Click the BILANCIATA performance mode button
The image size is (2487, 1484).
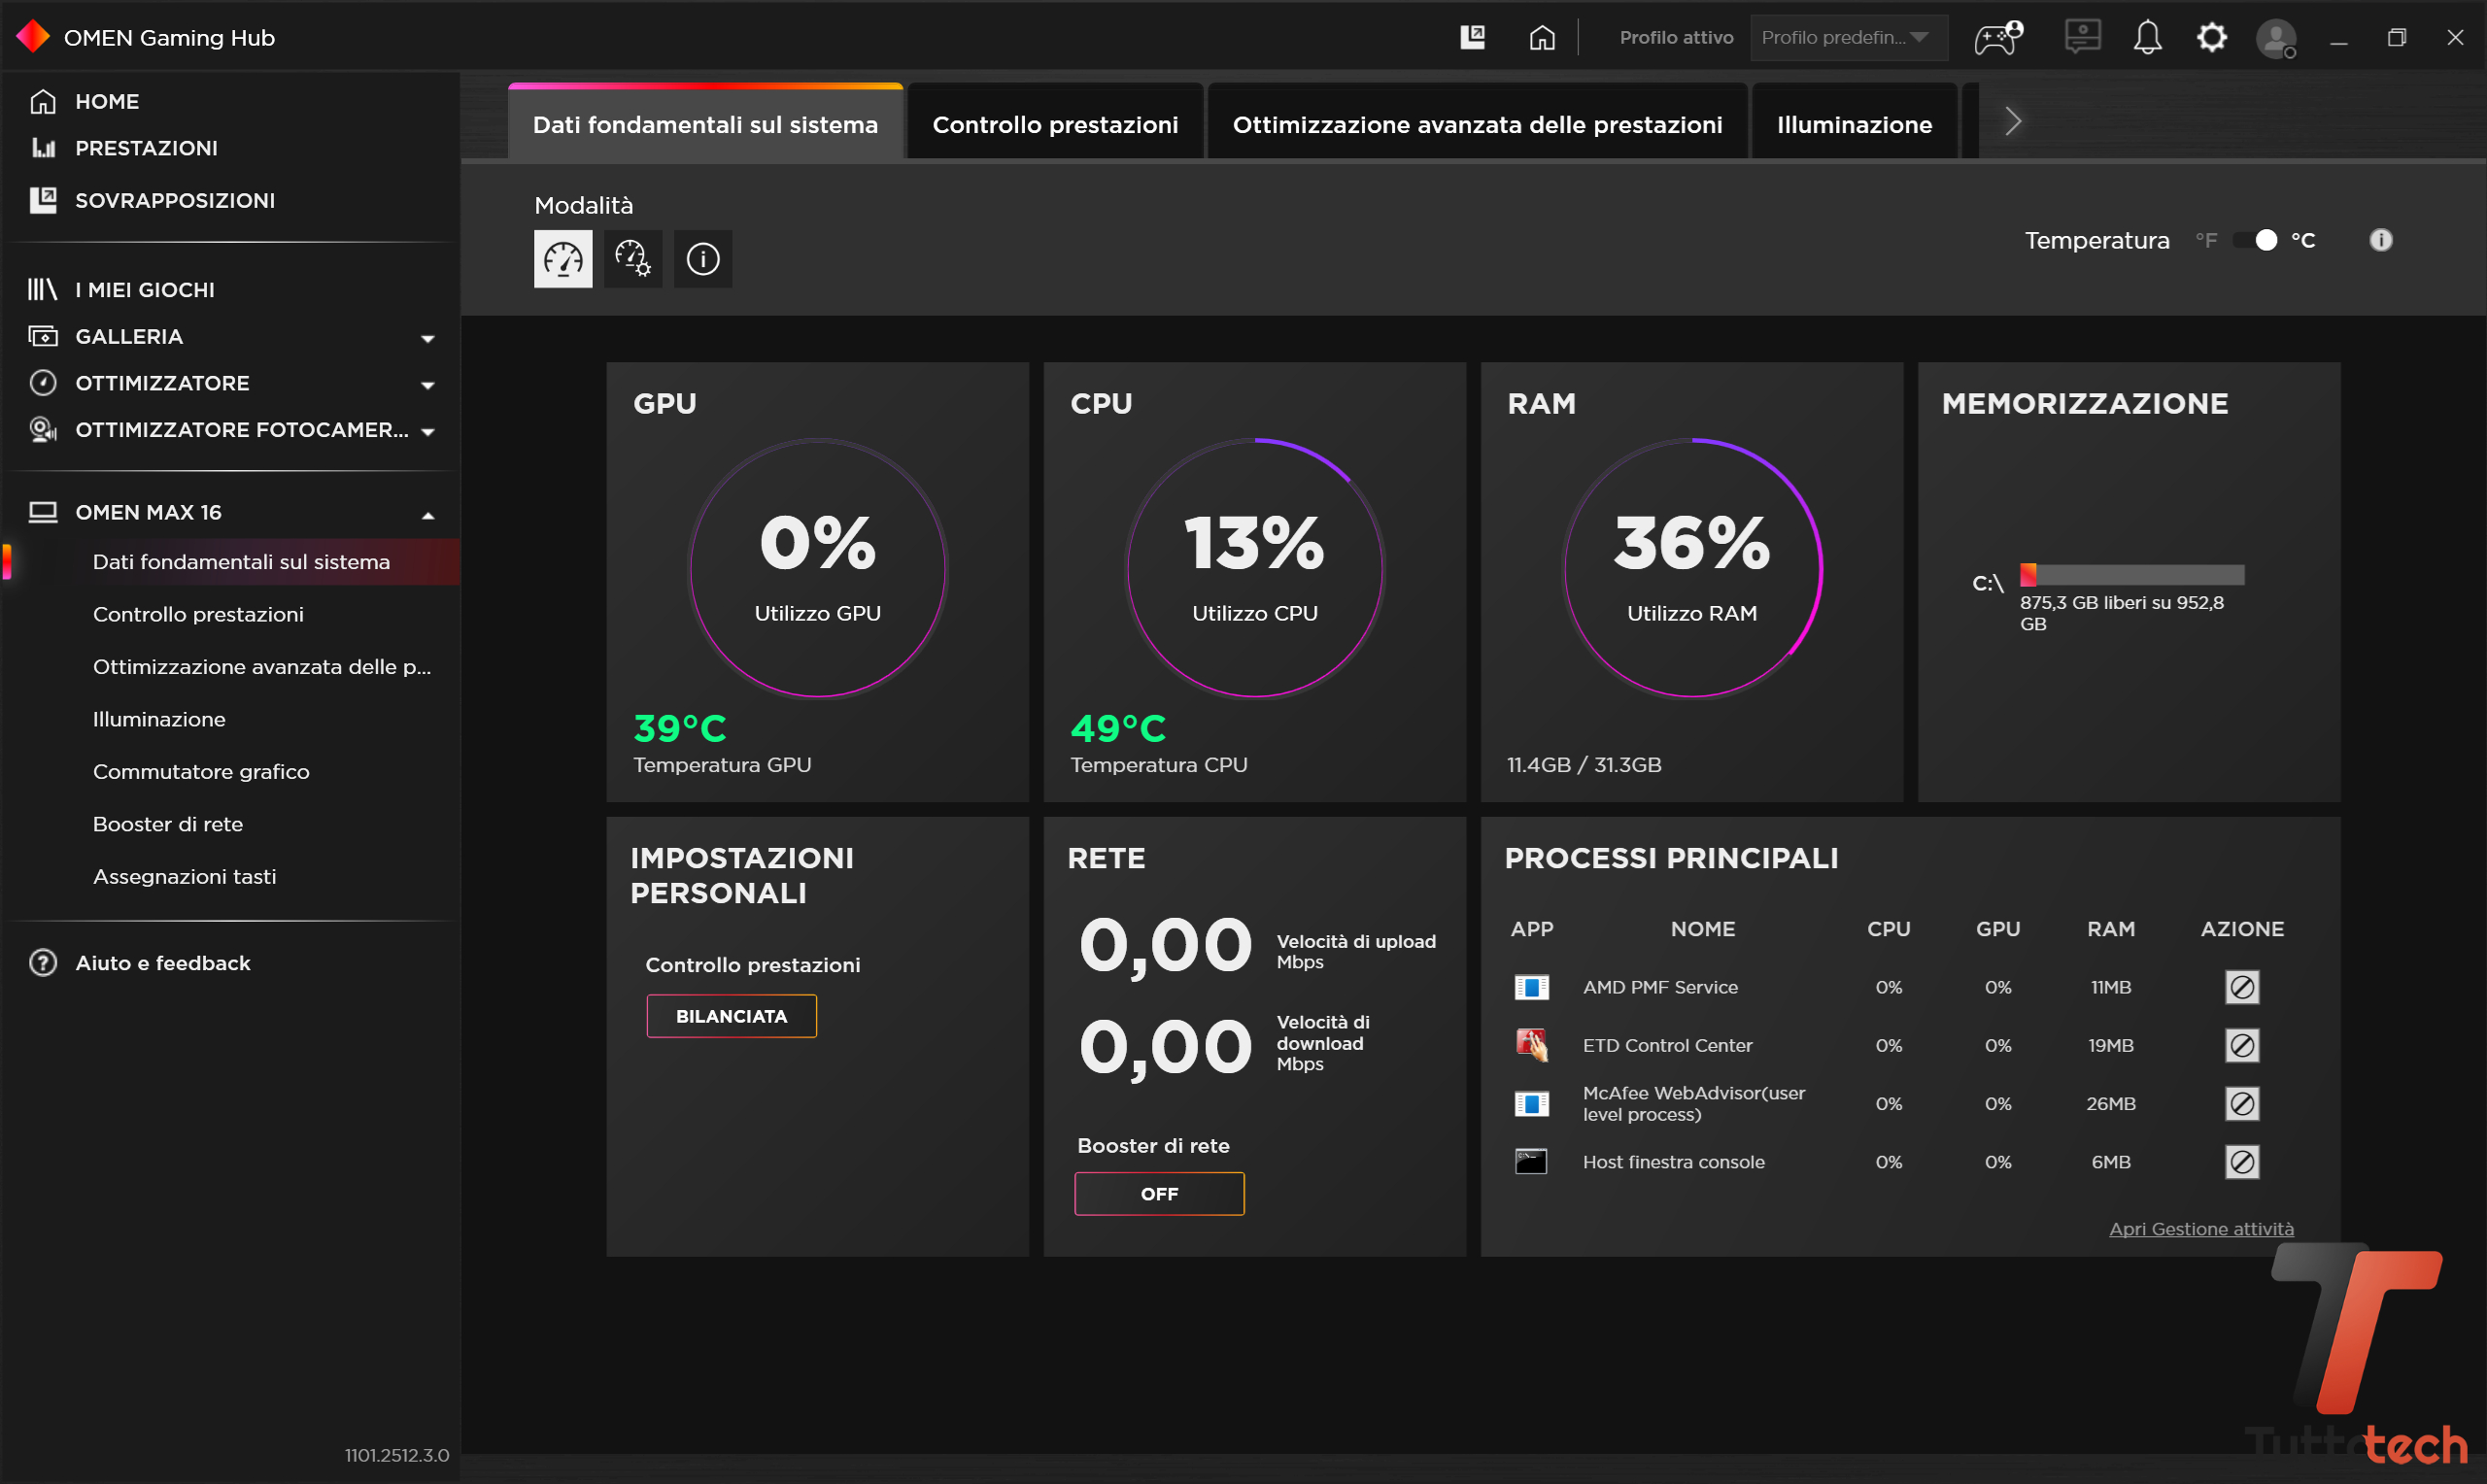[x=731, y=1016]
